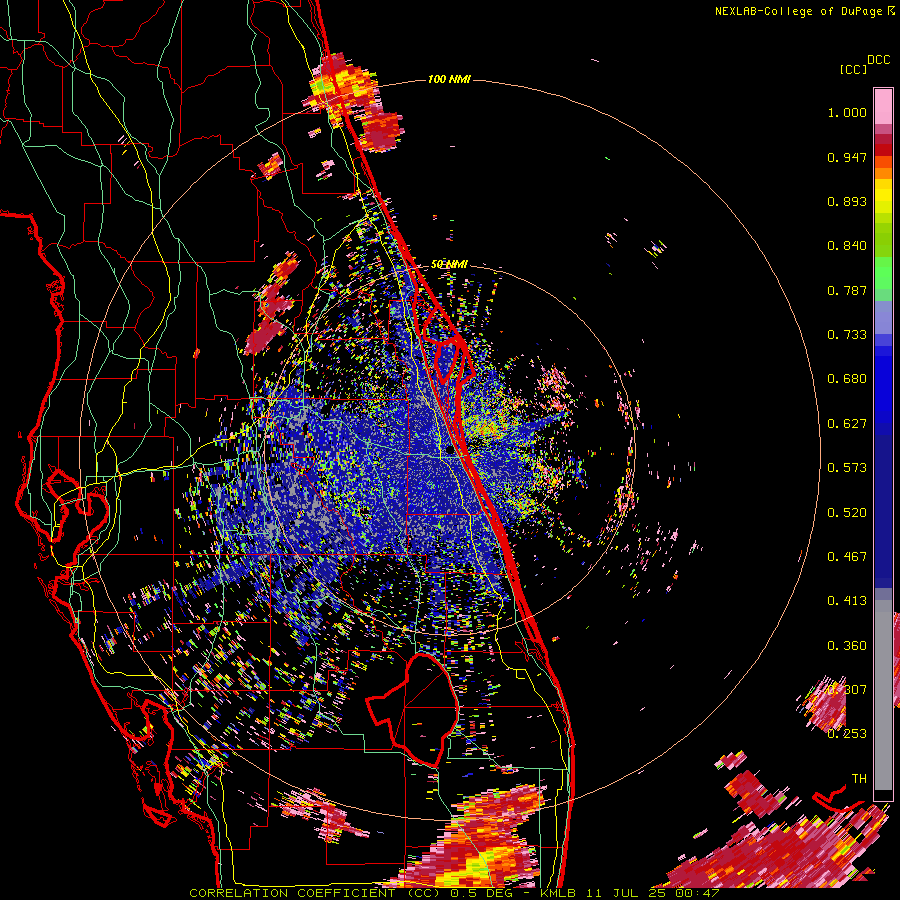Image resolution: width=900 pixels, height=900 pixels.
Task: Select the 0.787 scale value
Action: (847, 290)
